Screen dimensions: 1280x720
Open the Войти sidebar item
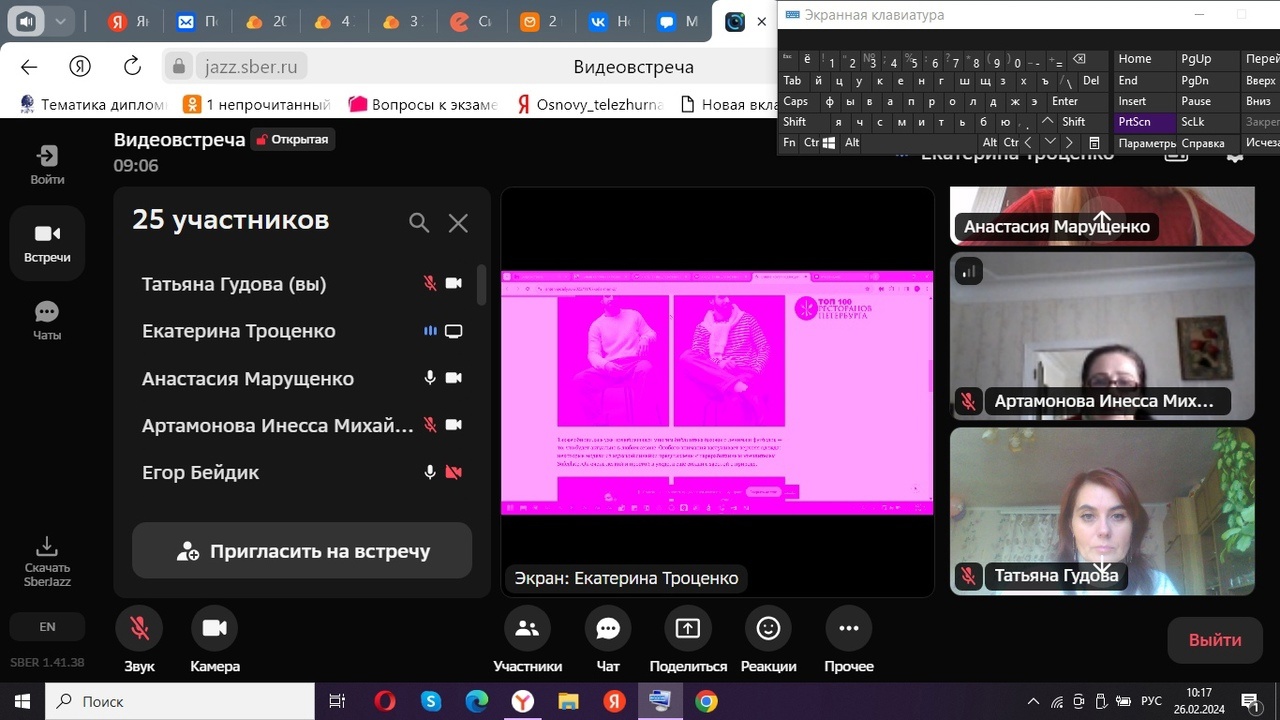pyautogui.click(x=47, y=165)
